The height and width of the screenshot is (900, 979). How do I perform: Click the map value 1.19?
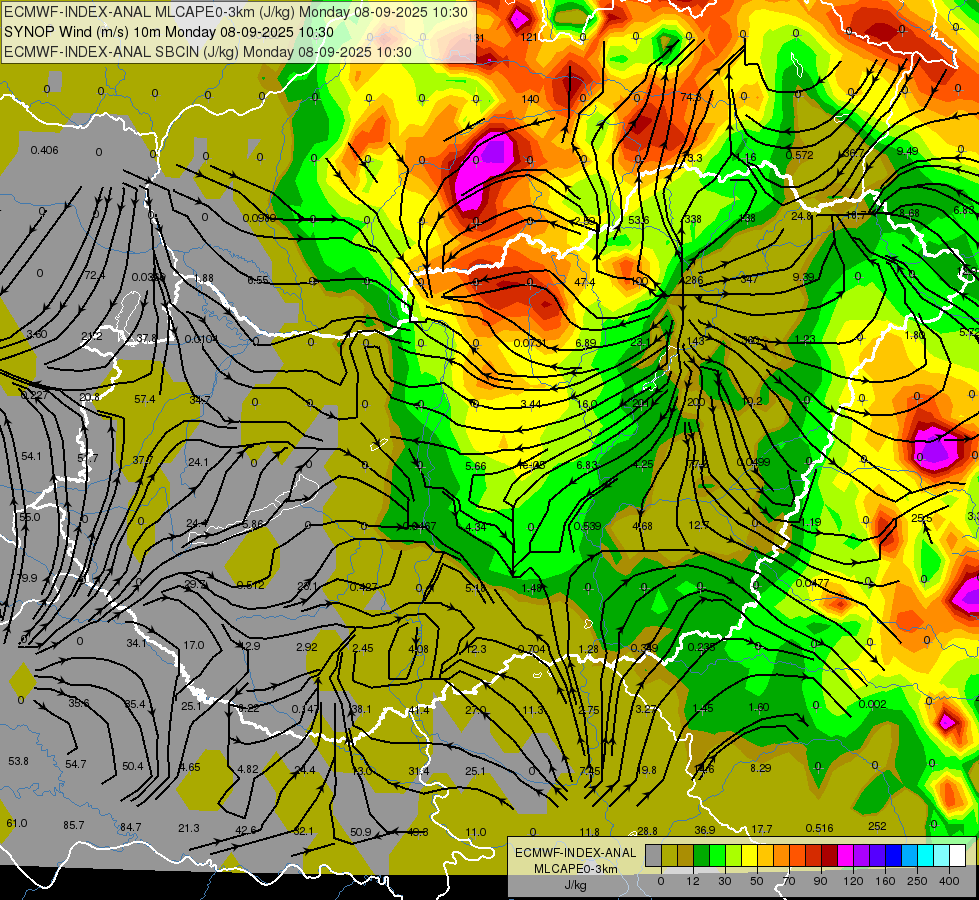(x=810, y=522)
